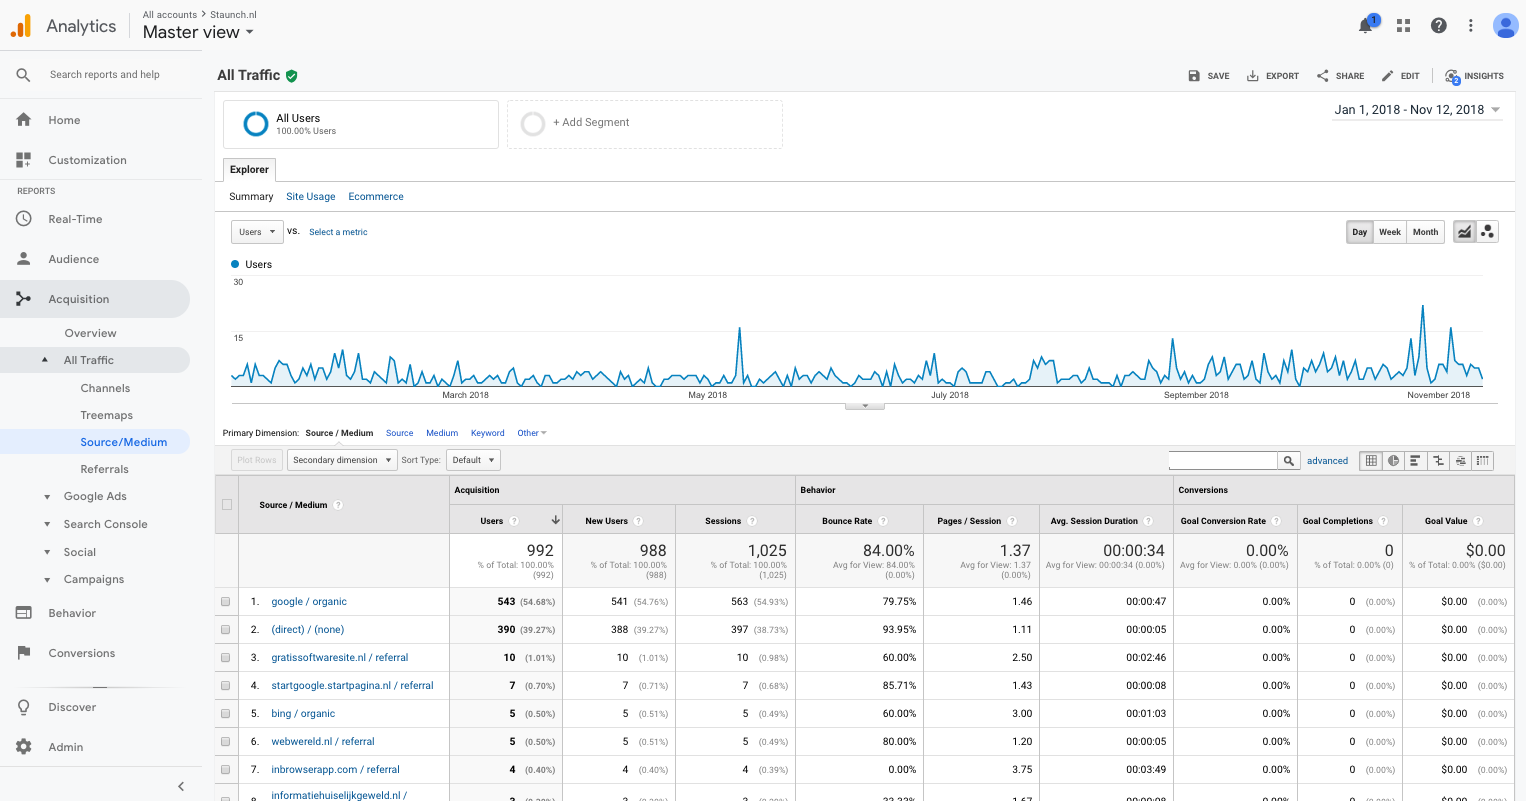Click the Insights icon button
1526x801 pixels.
click(1475, 76)
